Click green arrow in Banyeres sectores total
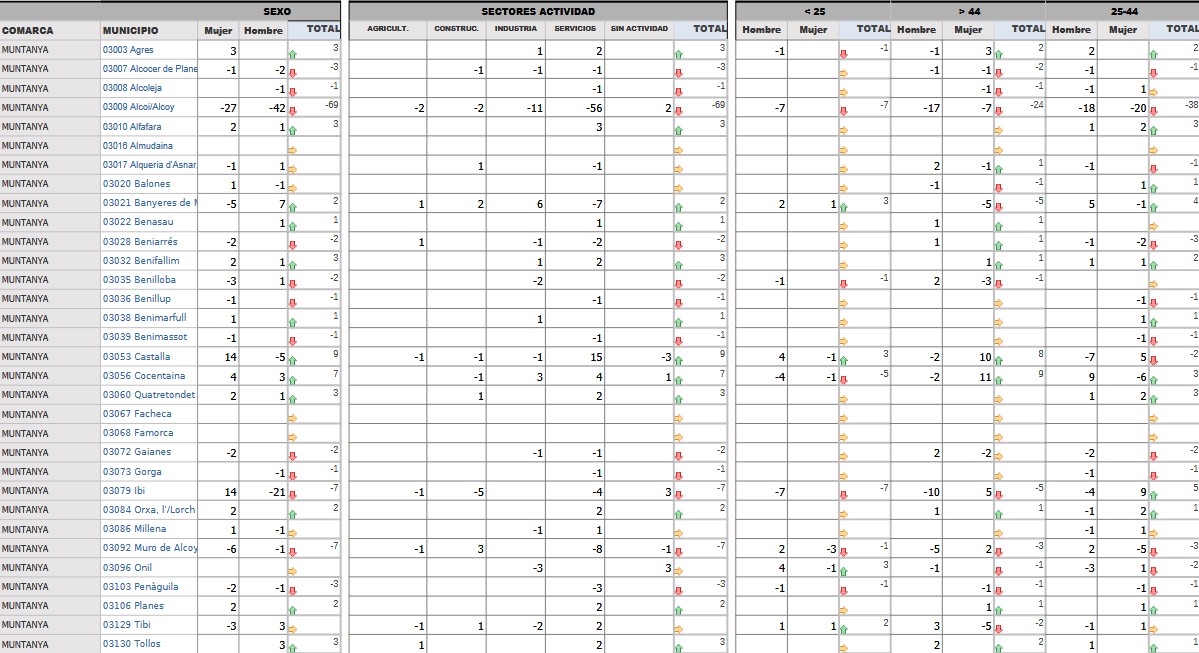The image size is (1199, 653). pyautogui.click(x=678, y=207)
